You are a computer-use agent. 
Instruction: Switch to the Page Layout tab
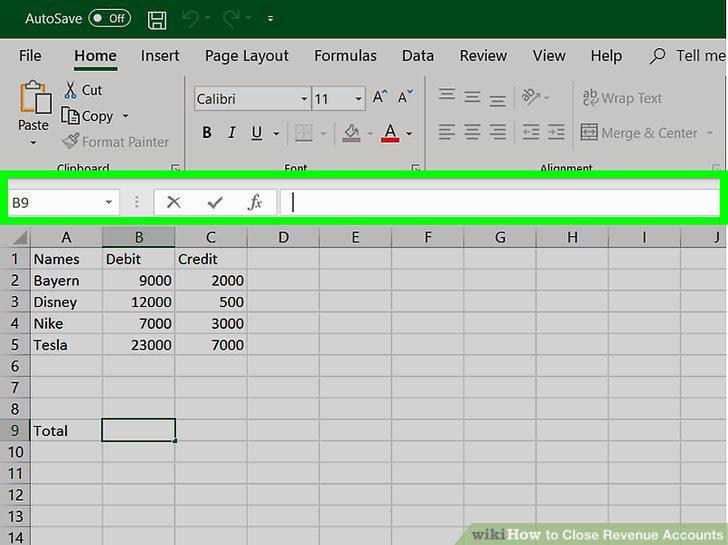(247, 56)
